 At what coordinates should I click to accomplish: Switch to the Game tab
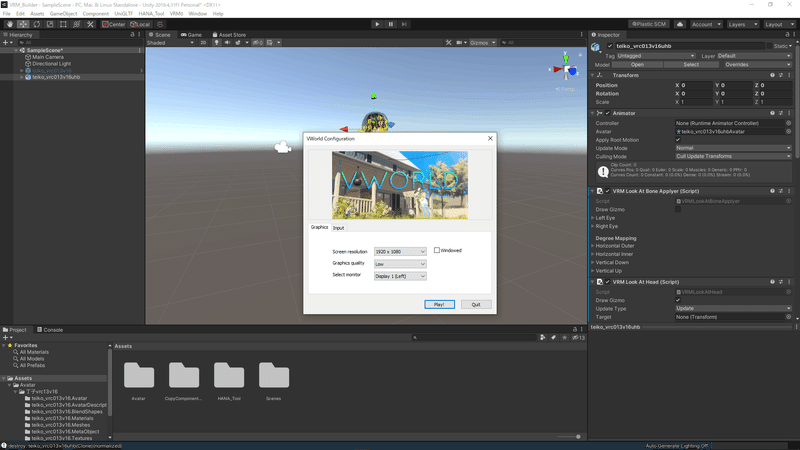point(191,35)
